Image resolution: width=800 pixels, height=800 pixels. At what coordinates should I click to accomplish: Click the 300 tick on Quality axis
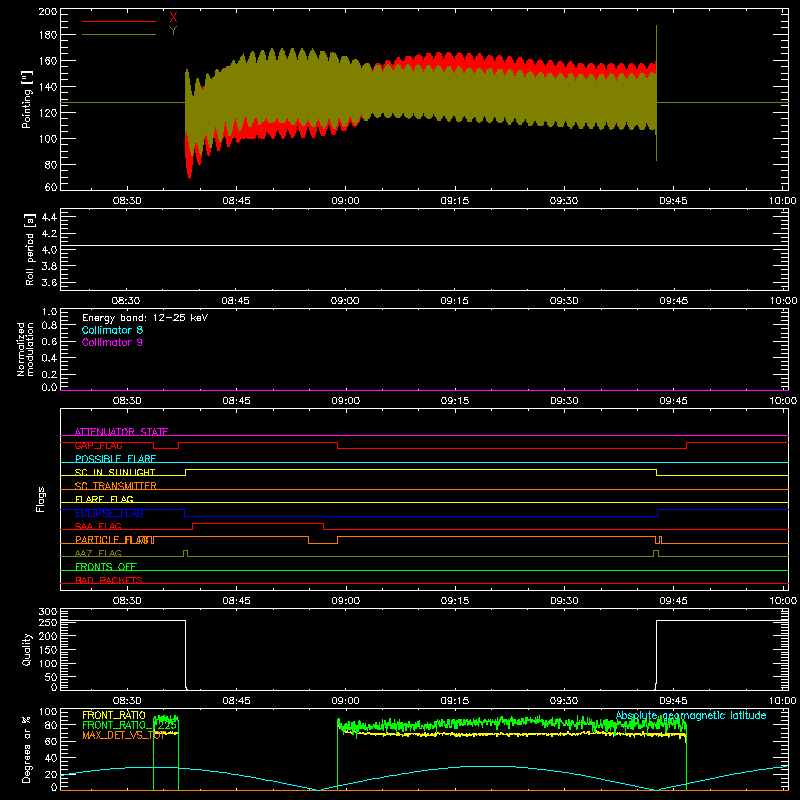point(48,612)
